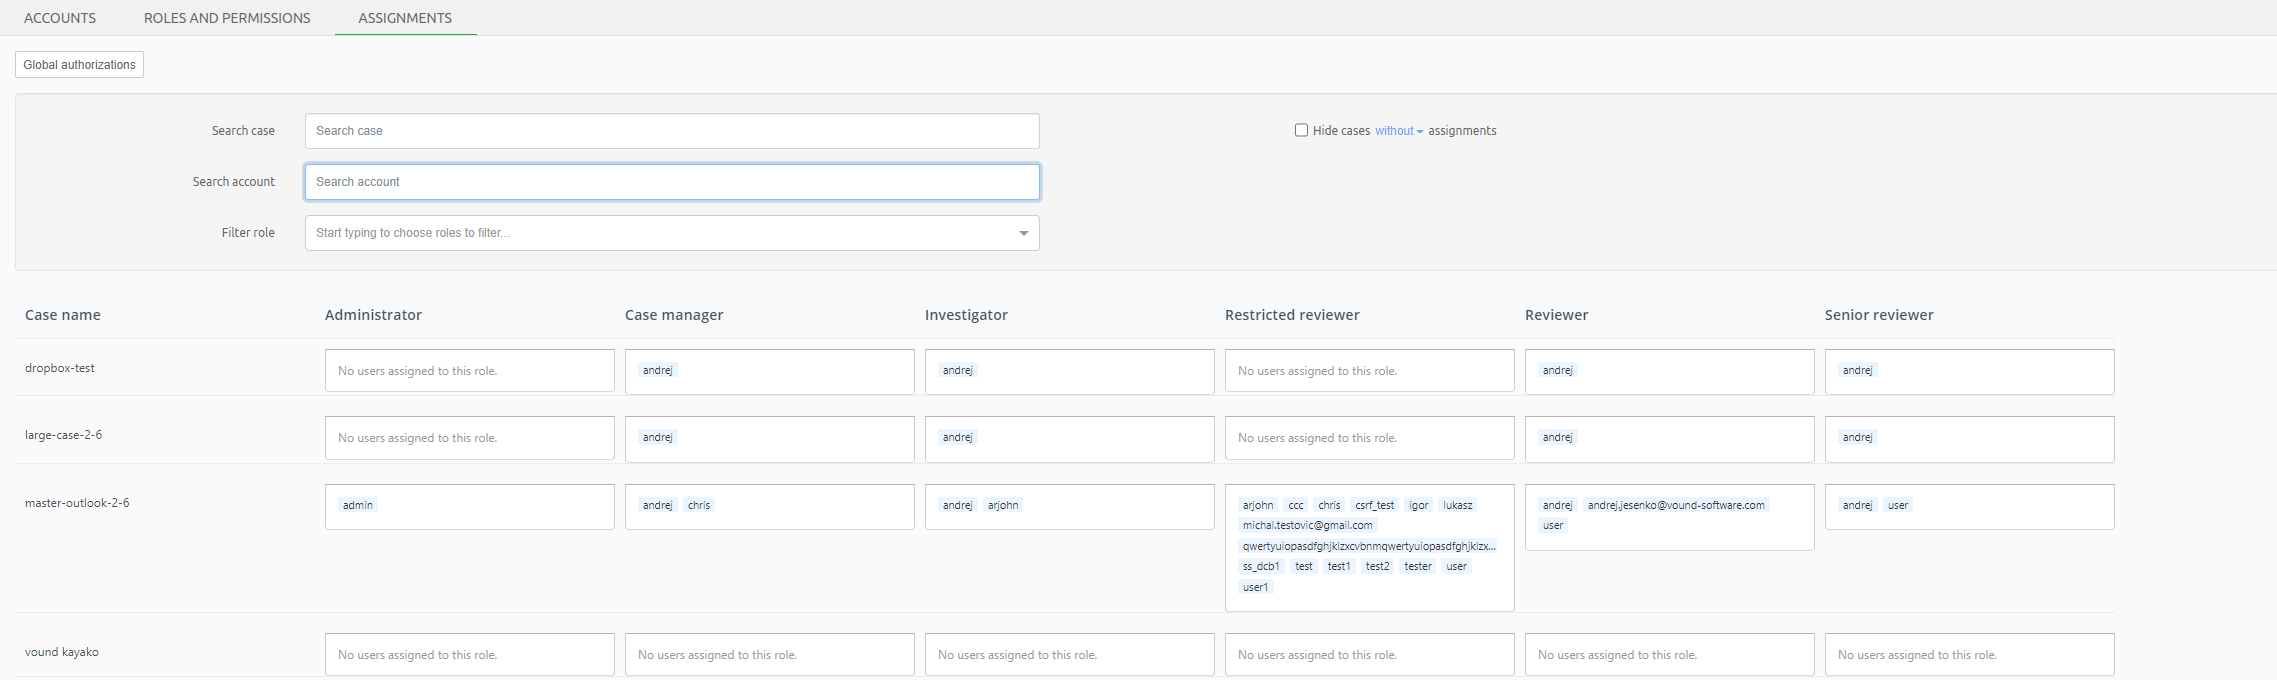Open dropbox-test Administrator assignment box
The width and height of the screenshot is (2277, 680).
[x=469, y=371]
